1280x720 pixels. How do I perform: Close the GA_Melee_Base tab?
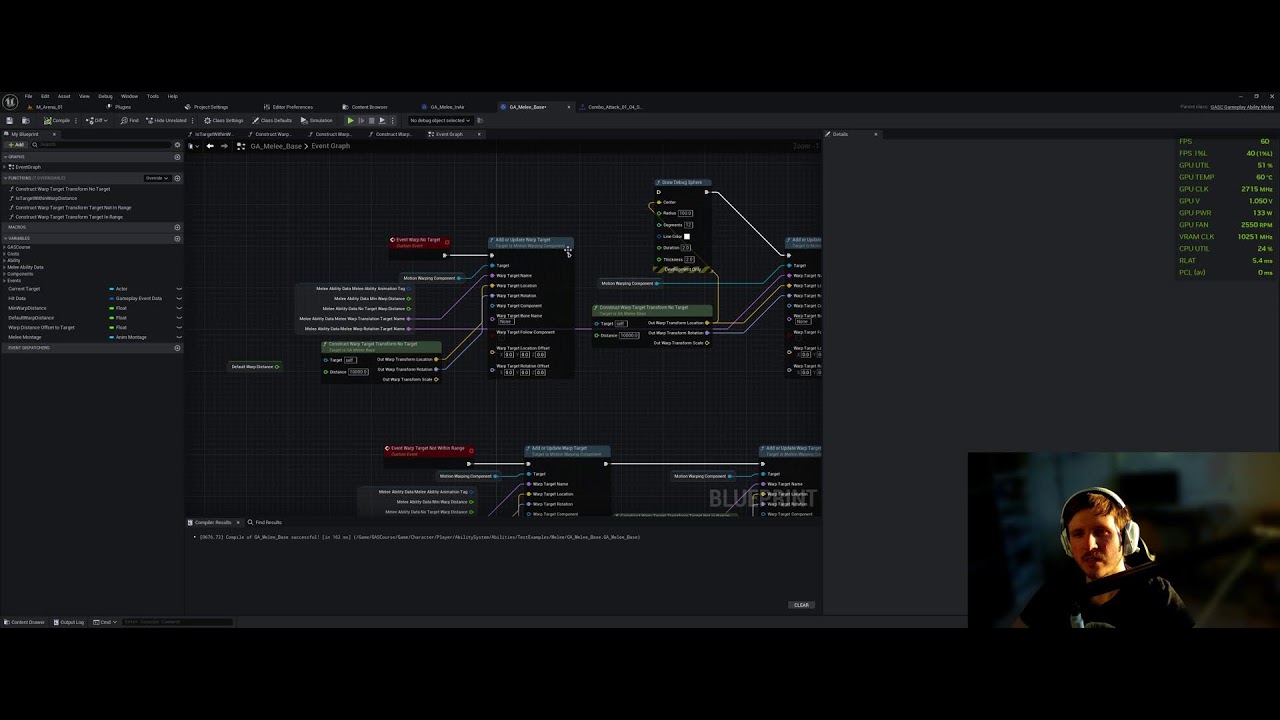[569, 107]
